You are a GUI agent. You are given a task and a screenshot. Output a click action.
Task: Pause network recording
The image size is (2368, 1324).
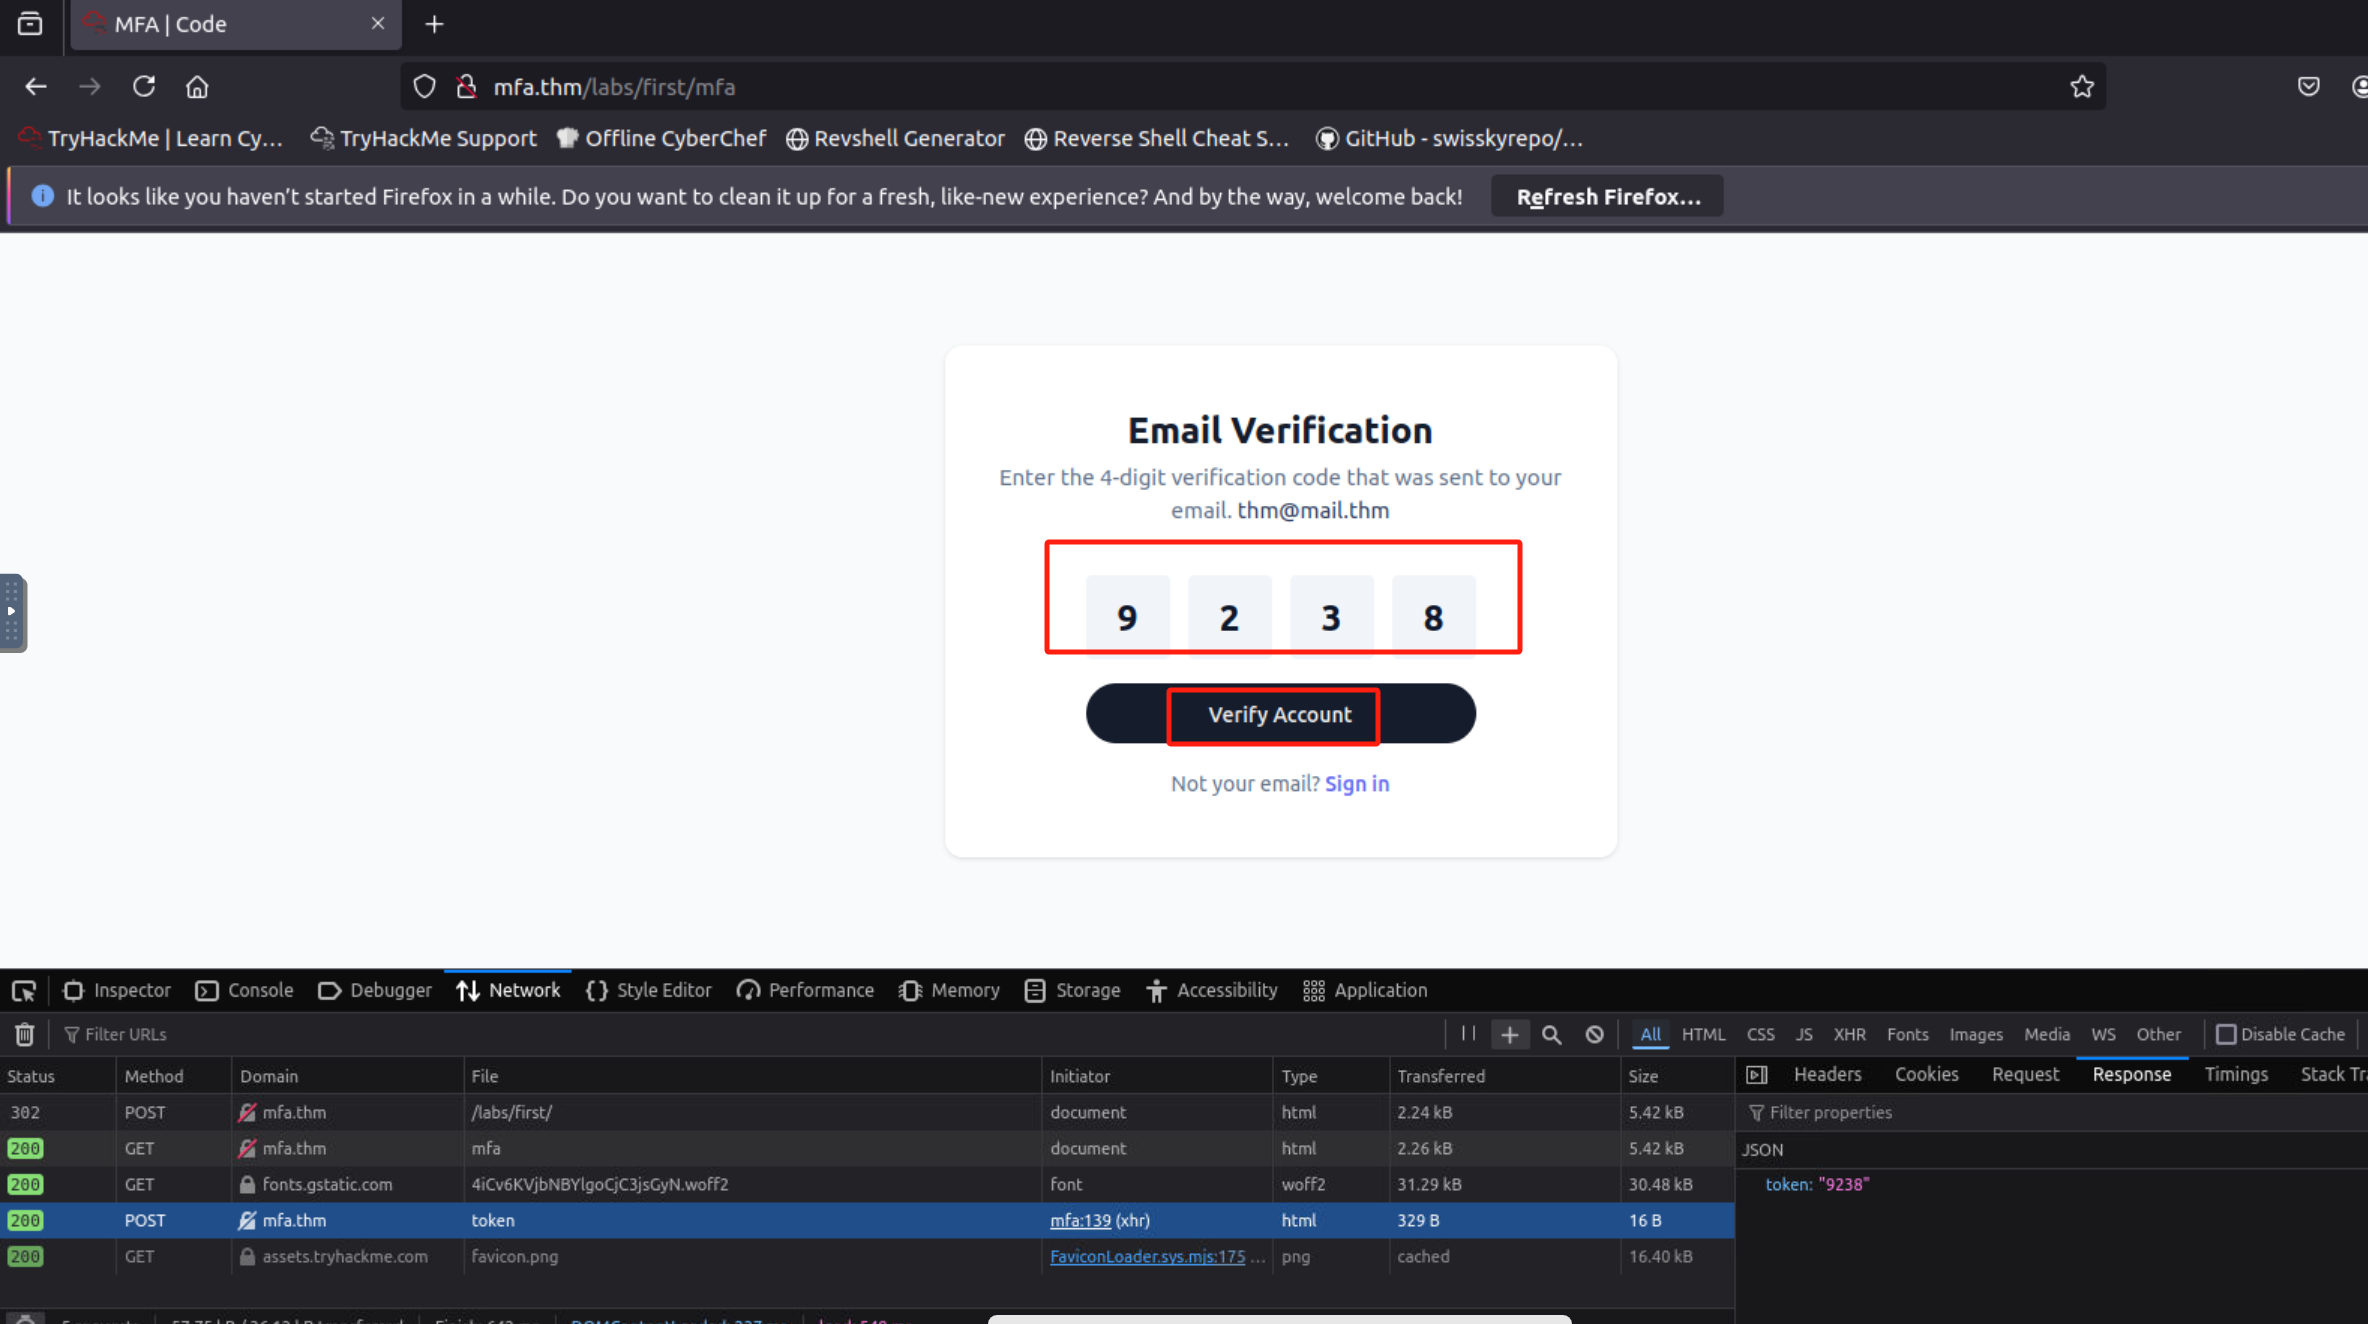tap(1468, 1034)
